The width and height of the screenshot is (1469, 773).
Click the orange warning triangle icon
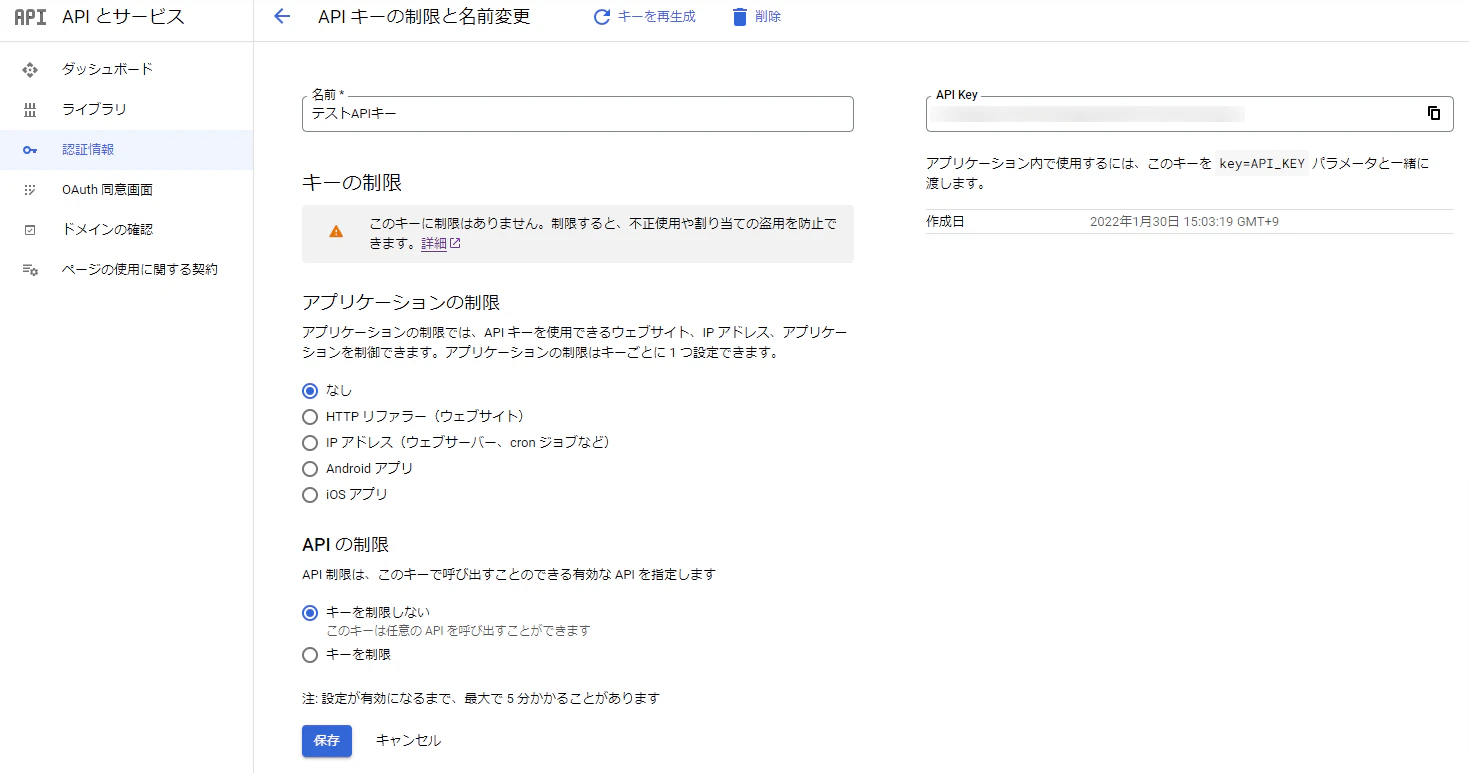pyautogui.click(x=336, y=231)
